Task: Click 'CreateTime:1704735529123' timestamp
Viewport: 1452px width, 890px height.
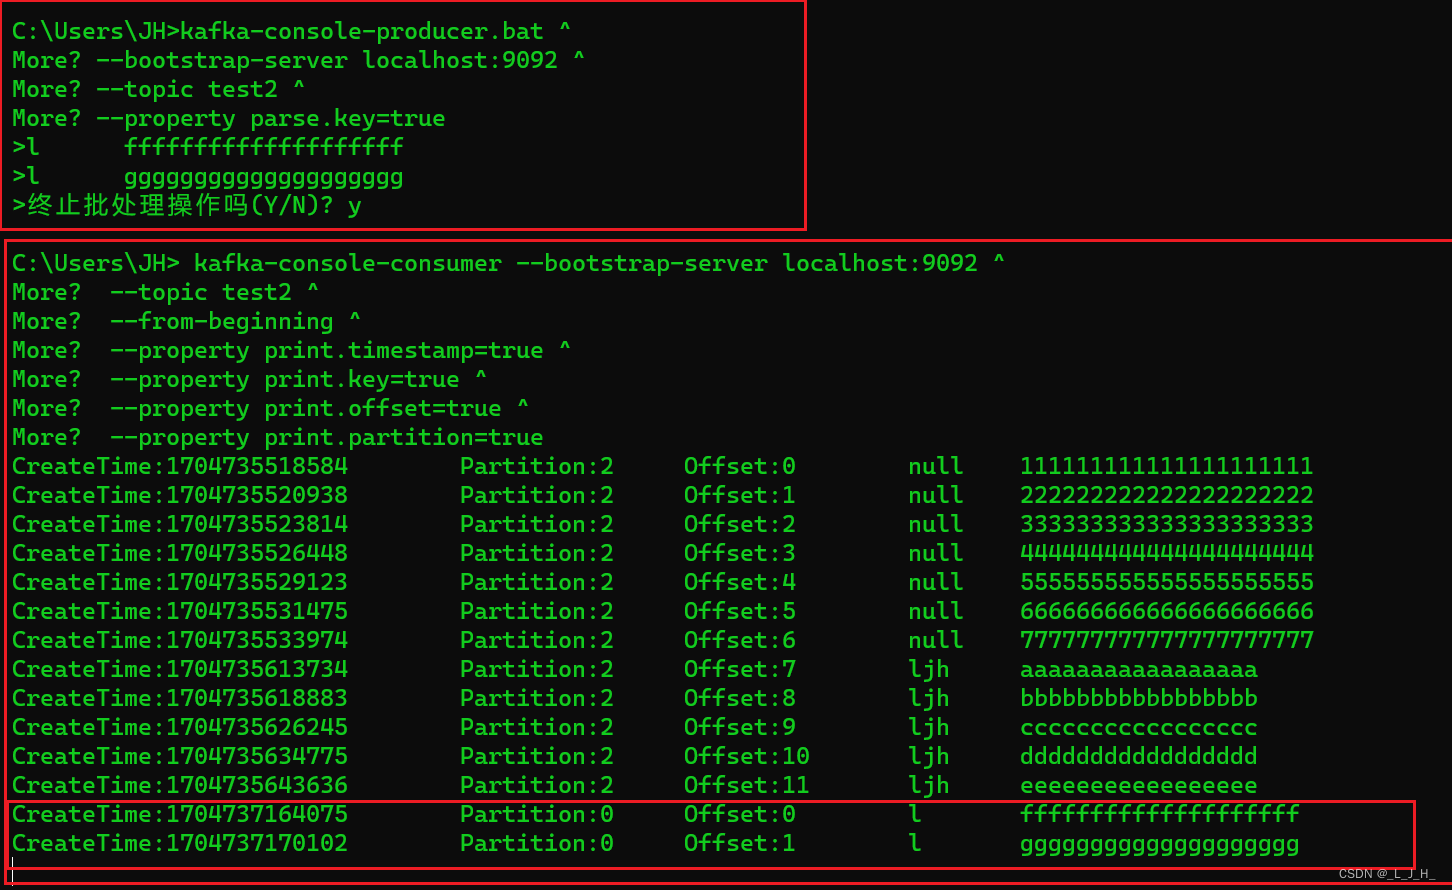Action: coord(180,582)
